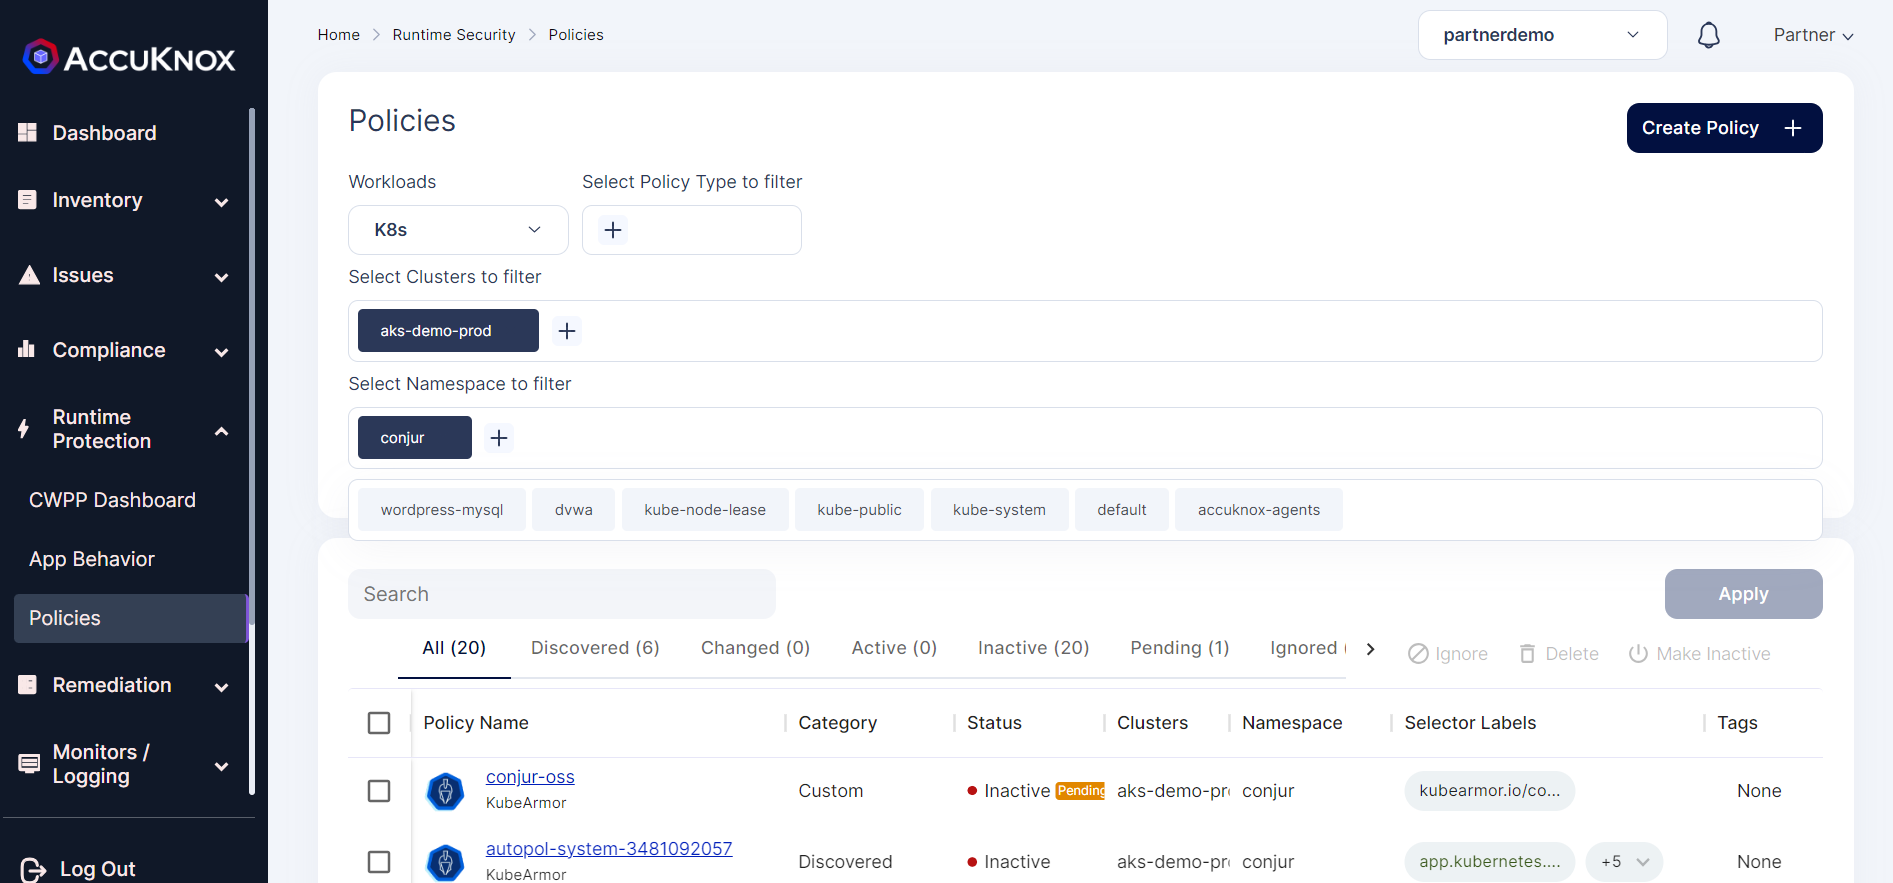The width and height of the screenshot is (1893, 883).
Task: Switch to the Discovered (6) tab
Action: (x=595, y=648)
